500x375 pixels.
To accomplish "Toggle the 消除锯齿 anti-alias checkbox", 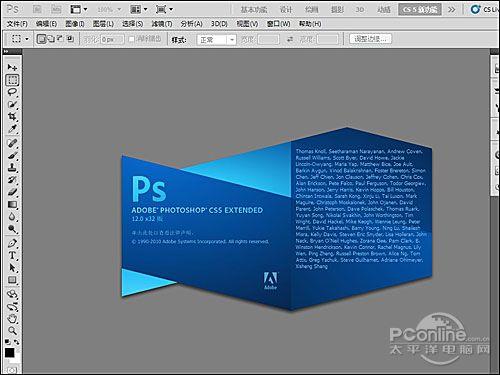I will (131, 39).
